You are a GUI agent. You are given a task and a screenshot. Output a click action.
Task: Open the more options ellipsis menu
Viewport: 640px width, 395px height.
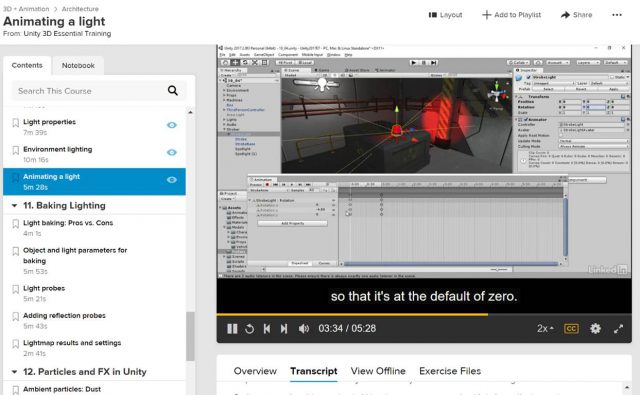(x=617, y=15)
